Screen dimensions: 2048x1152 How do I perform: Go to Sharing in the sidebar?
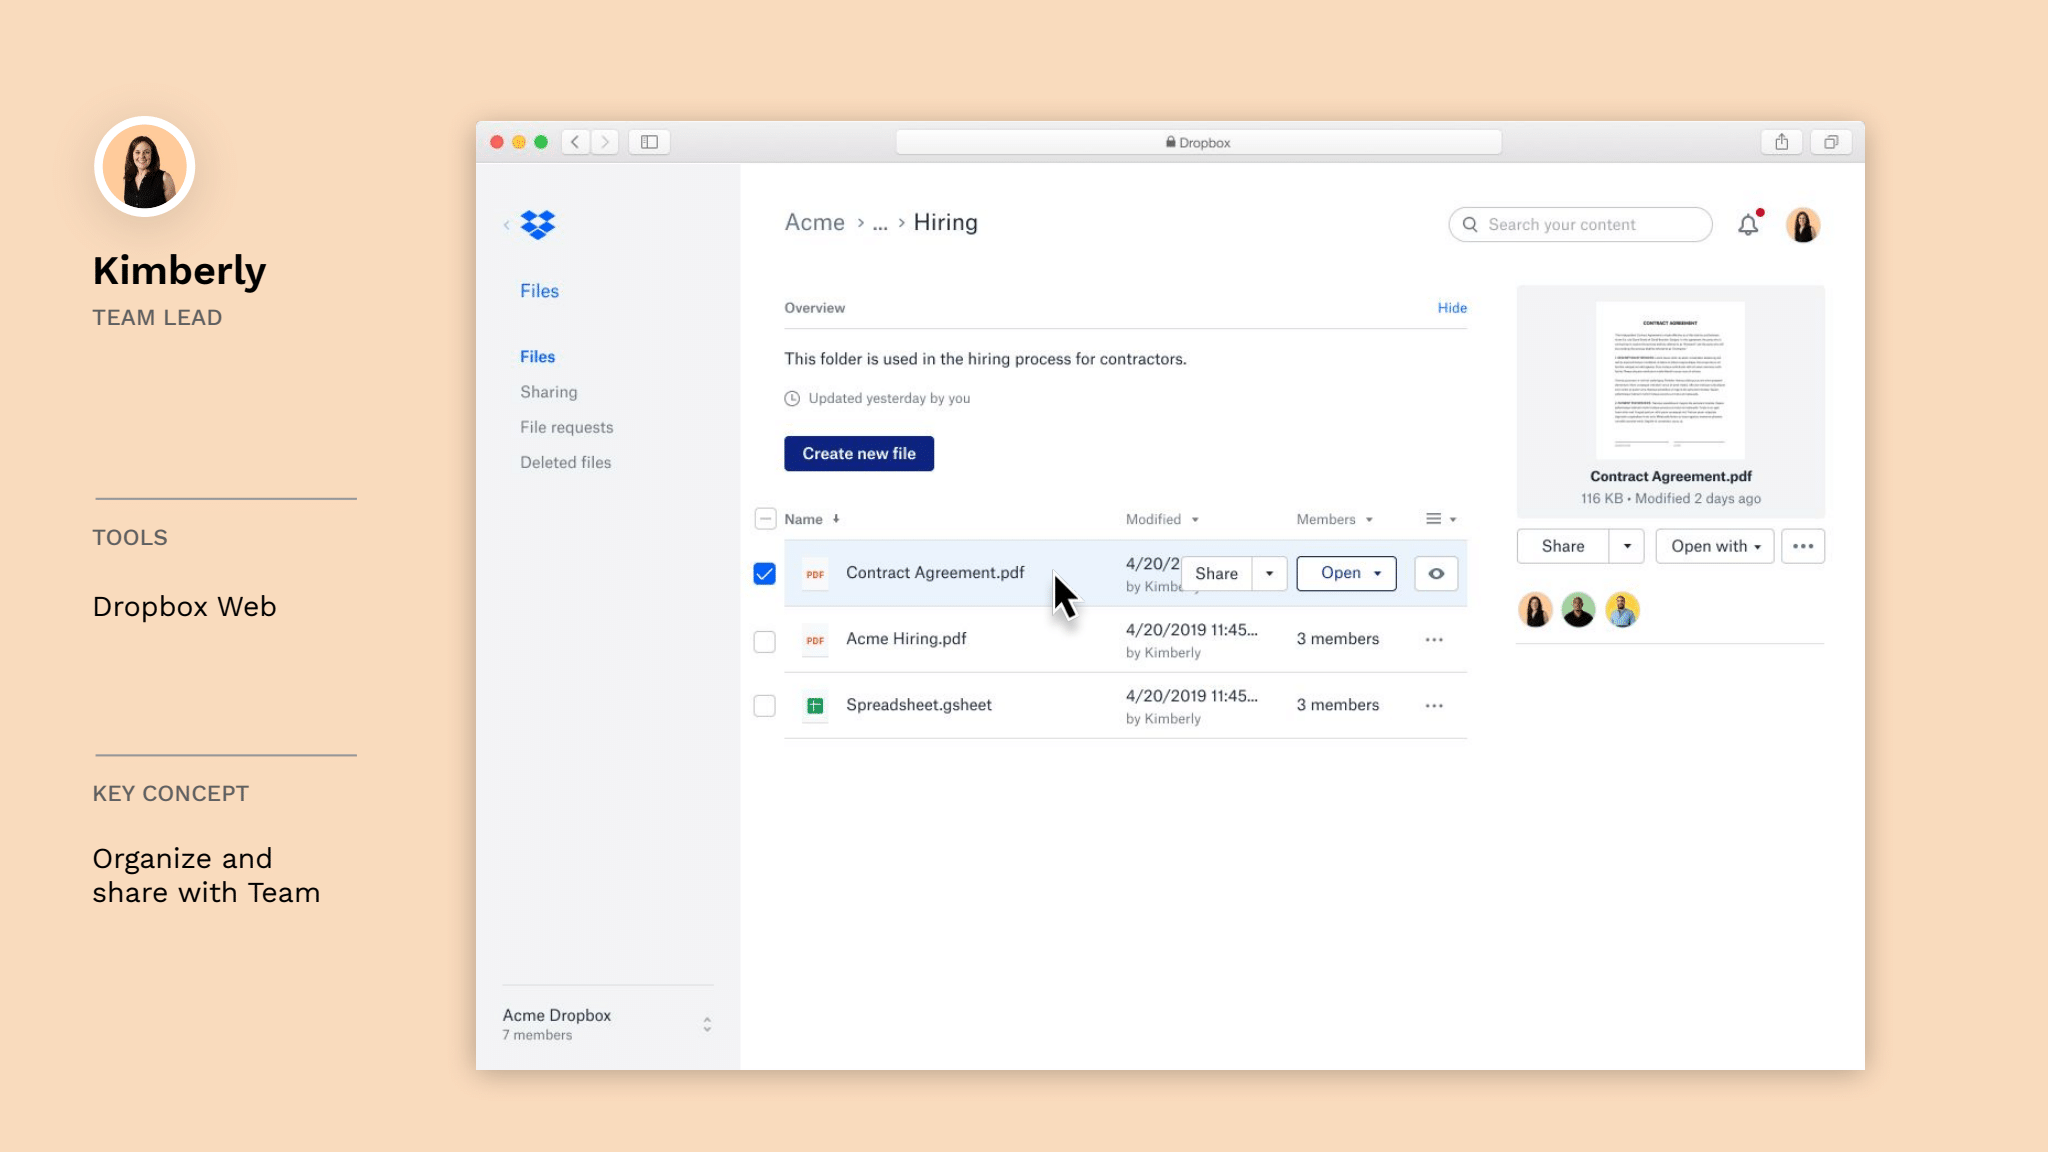(x=548, y=392)
